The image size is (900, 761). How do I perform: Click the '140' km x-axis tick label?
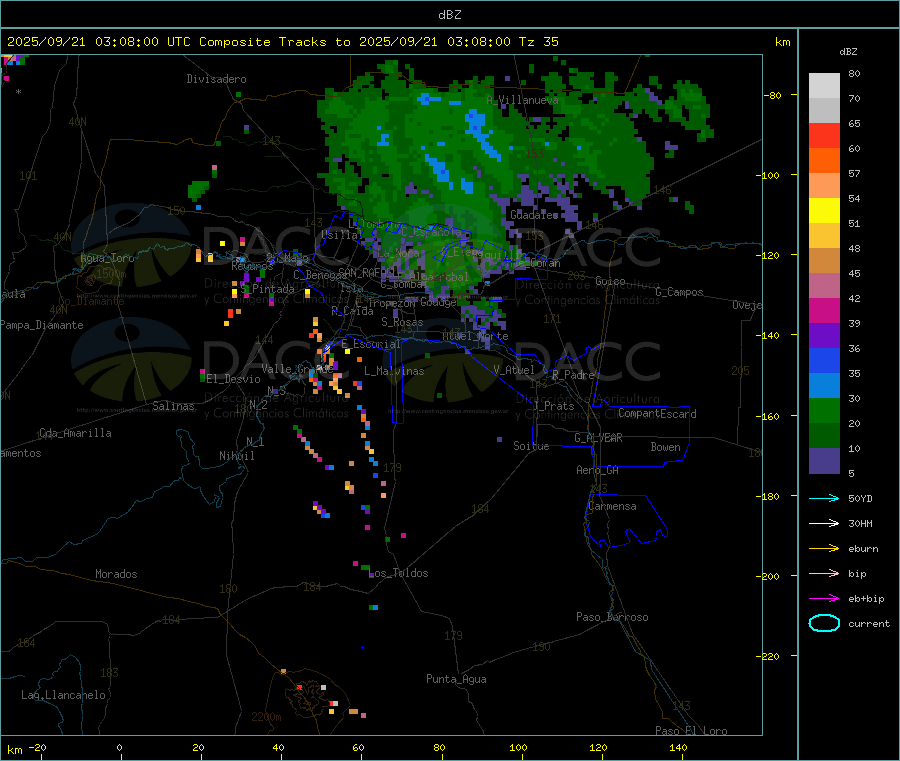coord(678,747)
